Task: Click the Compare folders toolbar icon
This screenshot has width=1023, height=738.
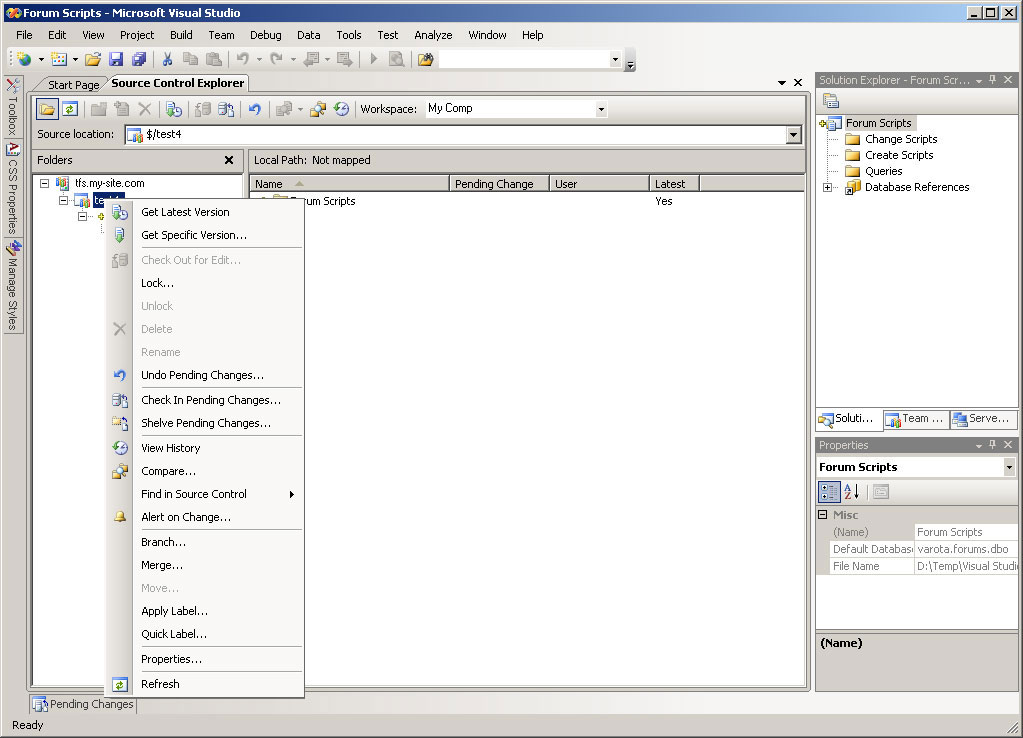Action: [318, 109]
